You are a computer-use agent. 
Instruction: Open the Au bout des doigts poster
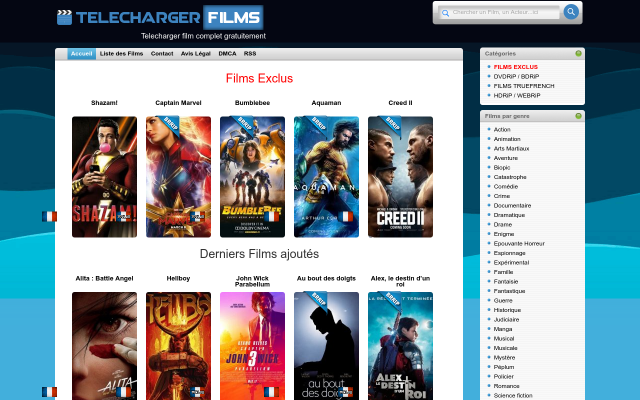click(x=327, y=346)
